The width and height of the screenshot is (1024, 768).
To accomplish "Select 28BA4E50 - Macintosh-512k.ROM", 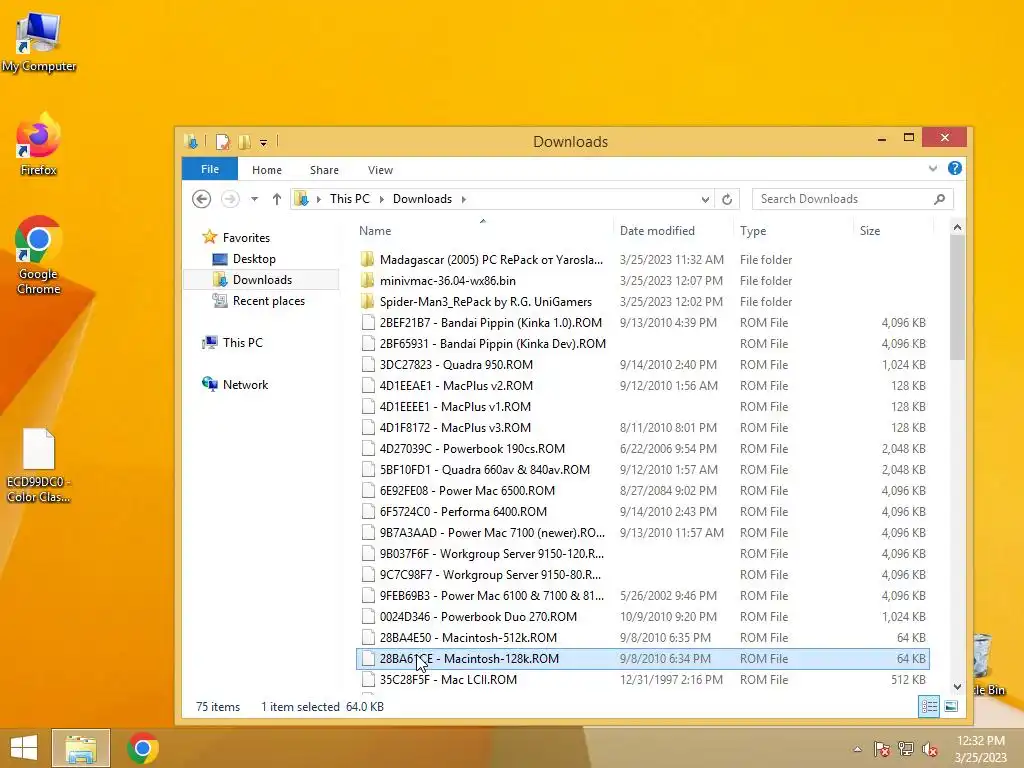I will [x=643, y=637].
